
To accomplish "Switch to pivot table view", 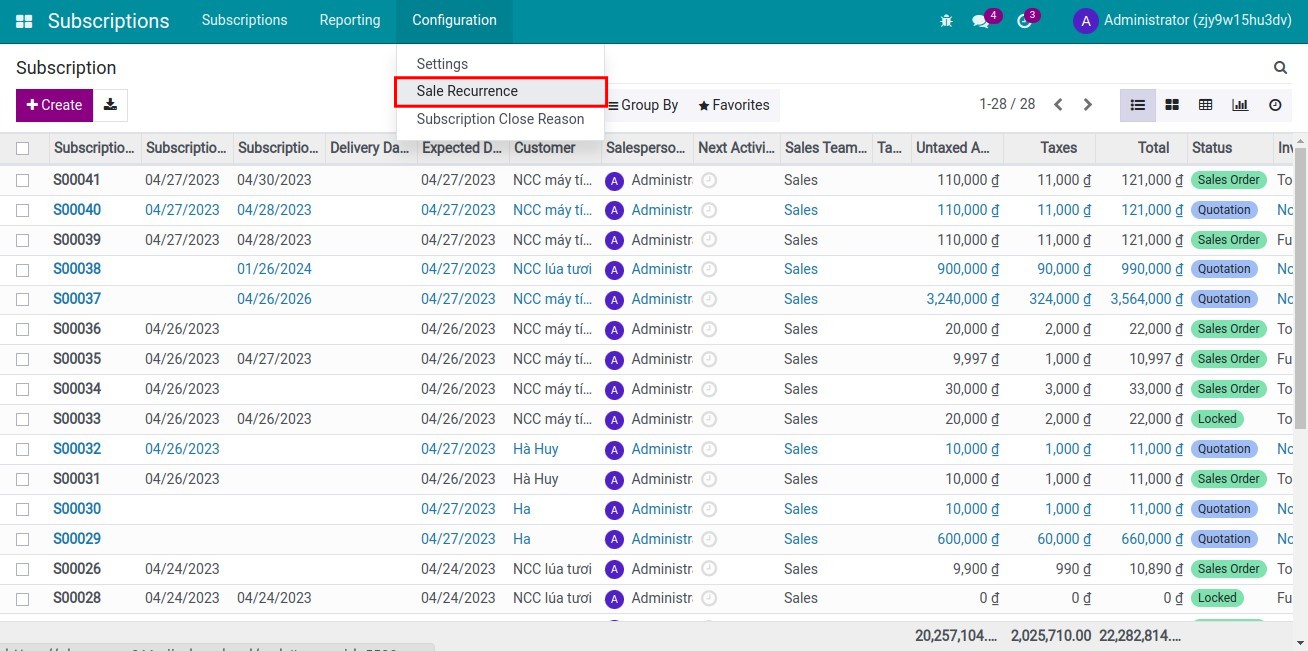I will [x=1206, y=105].
